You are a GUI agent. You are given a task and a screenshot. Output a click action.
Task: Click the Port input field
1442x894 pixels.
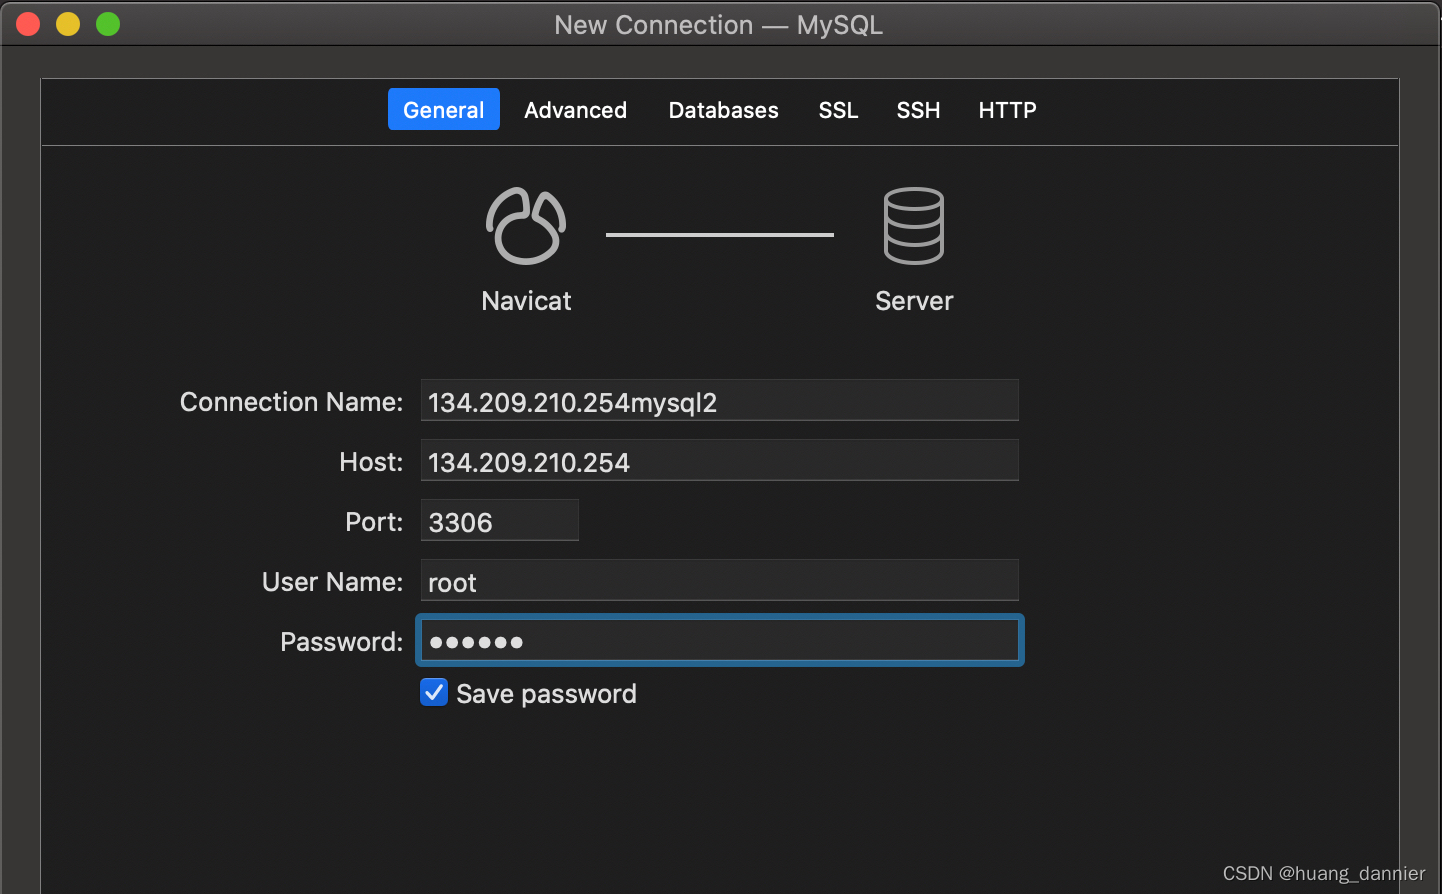pyautogui.click(x=500, y=520)
